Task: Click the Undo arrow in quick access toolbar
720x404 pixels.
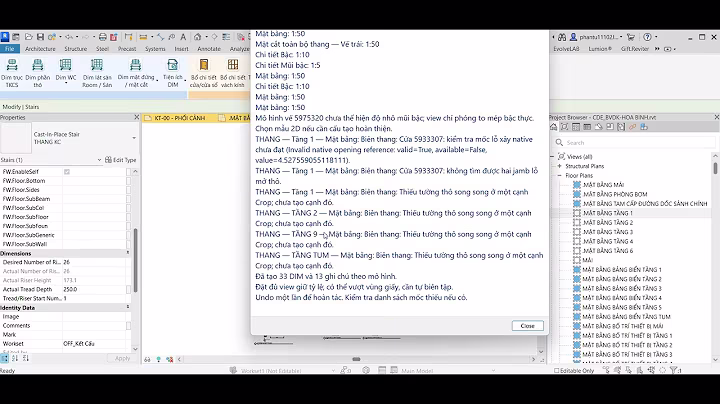Action: tap(69, 37)
